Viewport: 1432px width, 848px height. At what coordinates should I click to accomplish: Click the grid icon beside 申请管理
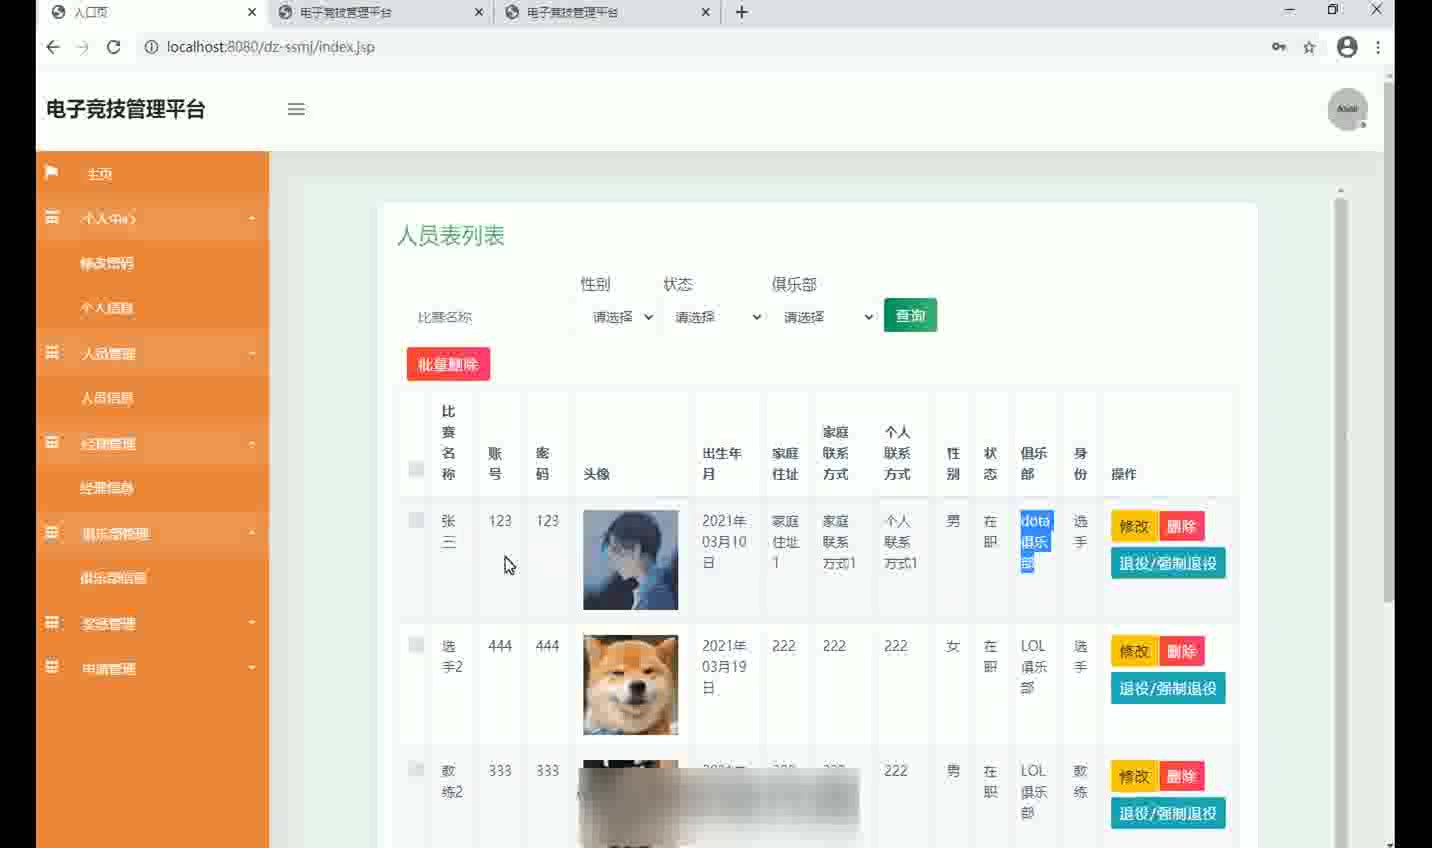pos(52,667)
